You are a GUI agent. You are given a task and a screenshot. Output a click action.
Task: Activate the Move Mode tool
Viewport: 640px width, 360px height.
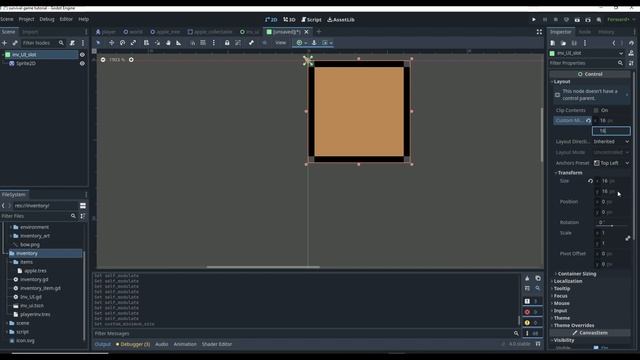[111, 43]
